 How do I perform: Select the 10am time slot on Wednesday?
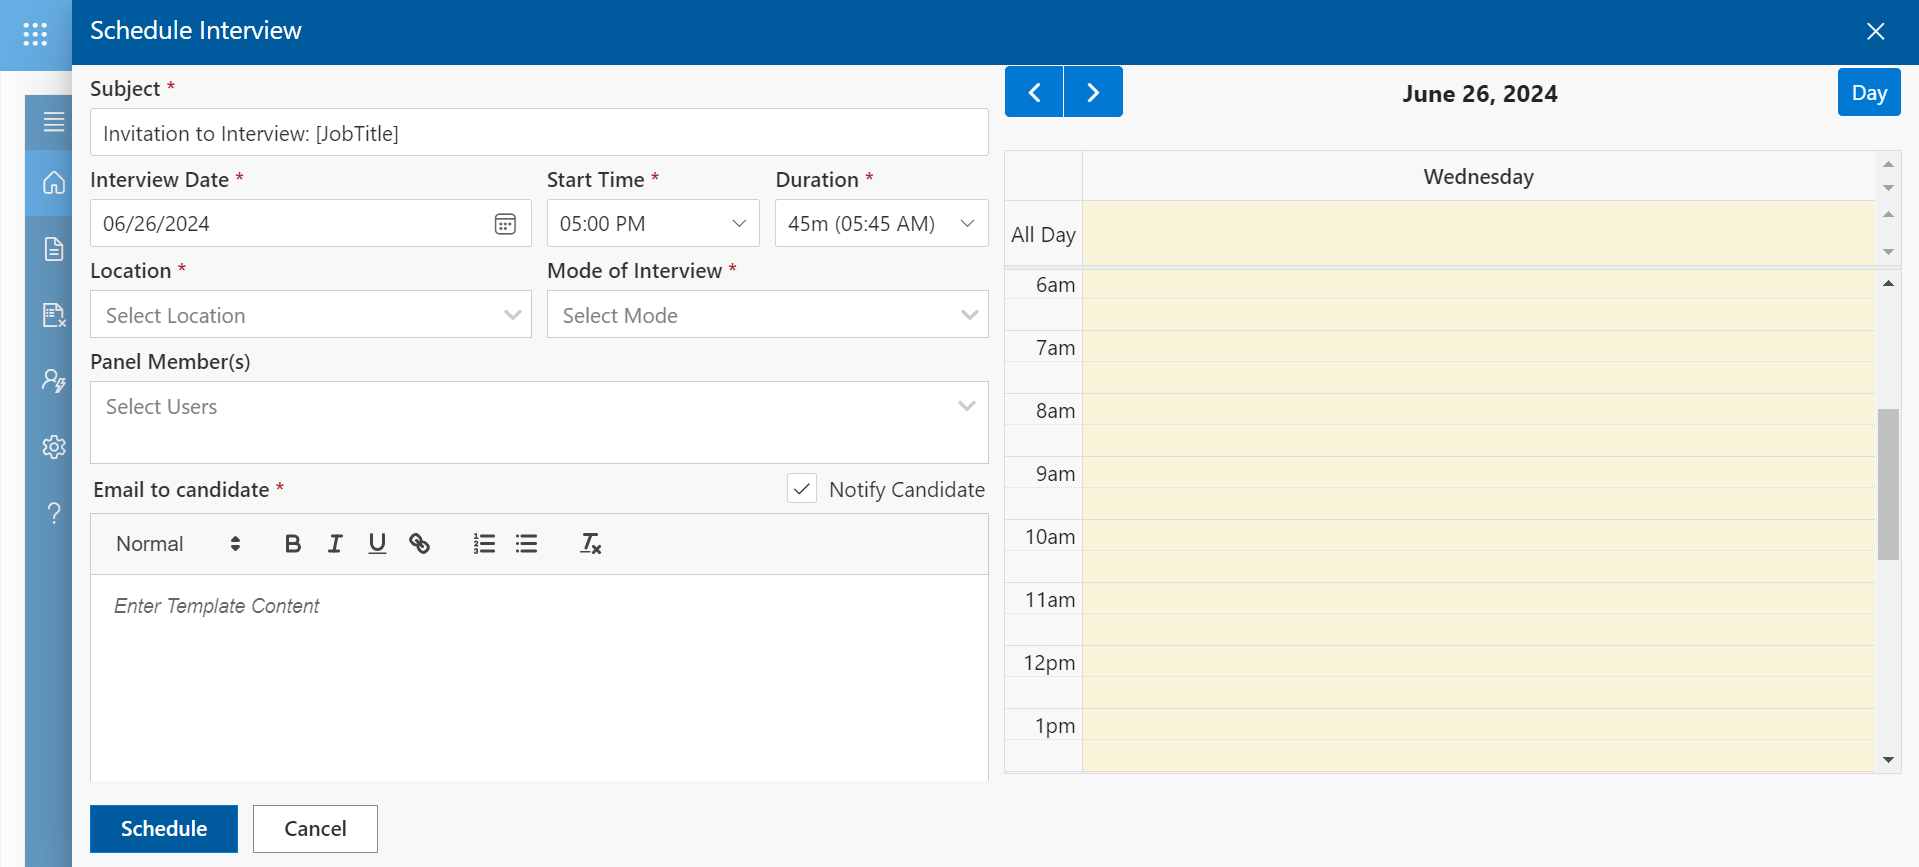(x=1478, y=536)
